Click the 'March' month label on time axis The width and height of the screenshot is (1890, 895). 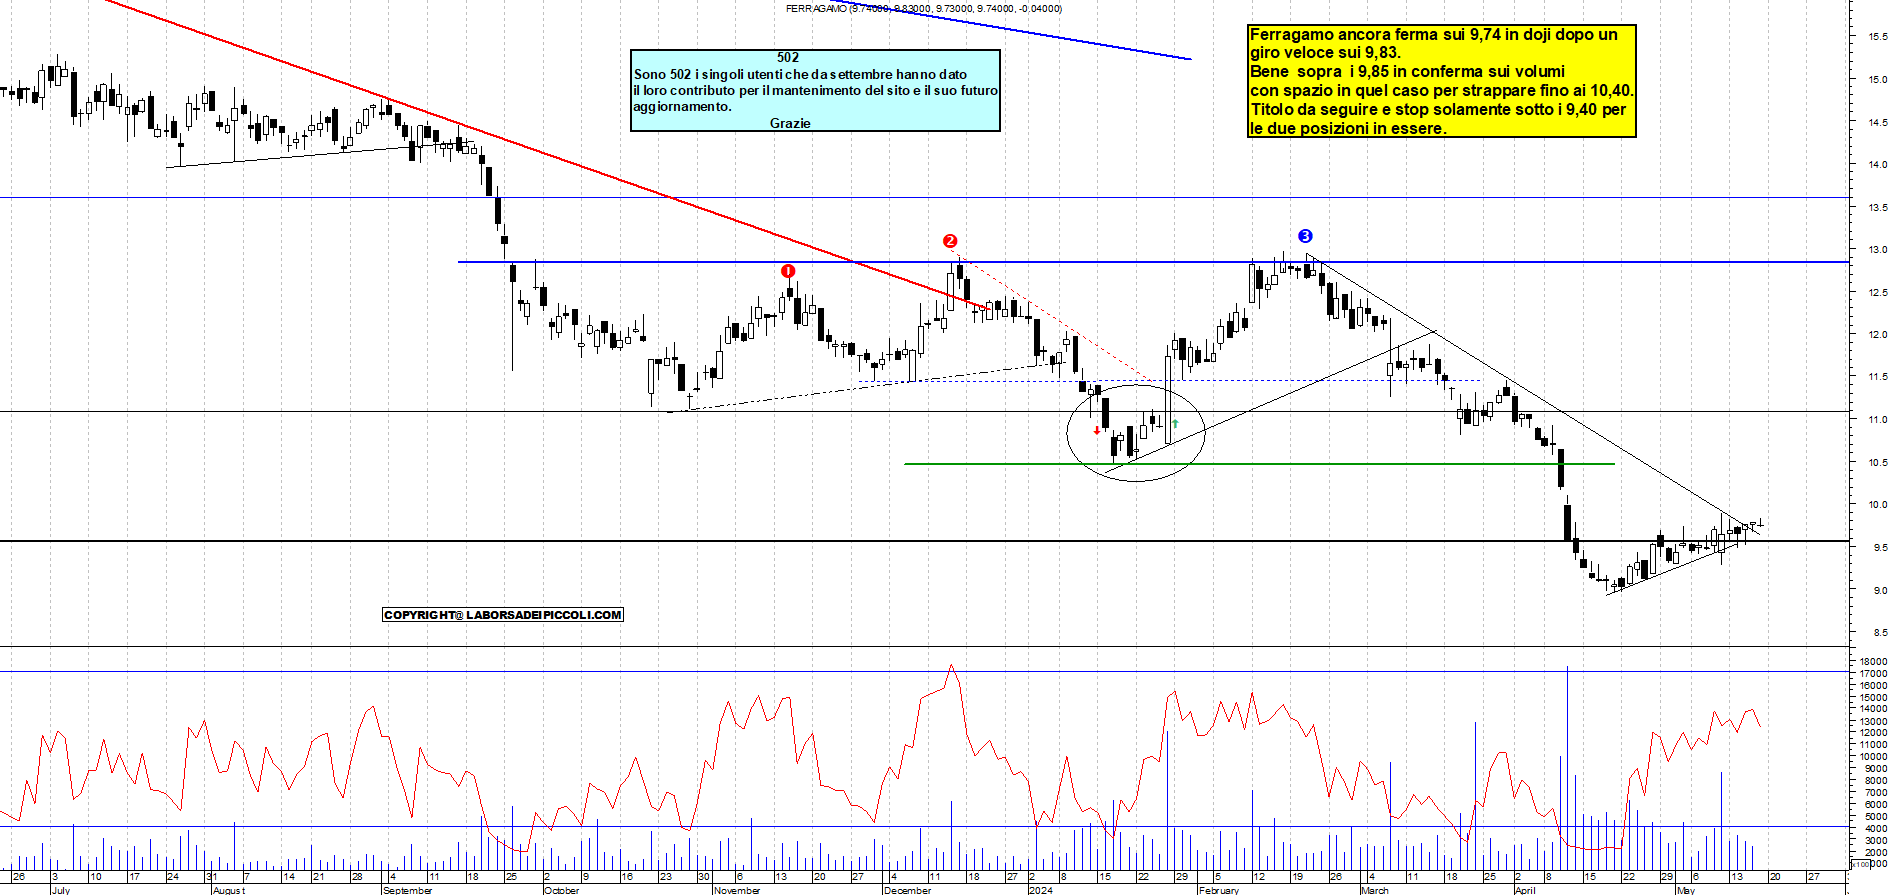[x=1375, y=890]
